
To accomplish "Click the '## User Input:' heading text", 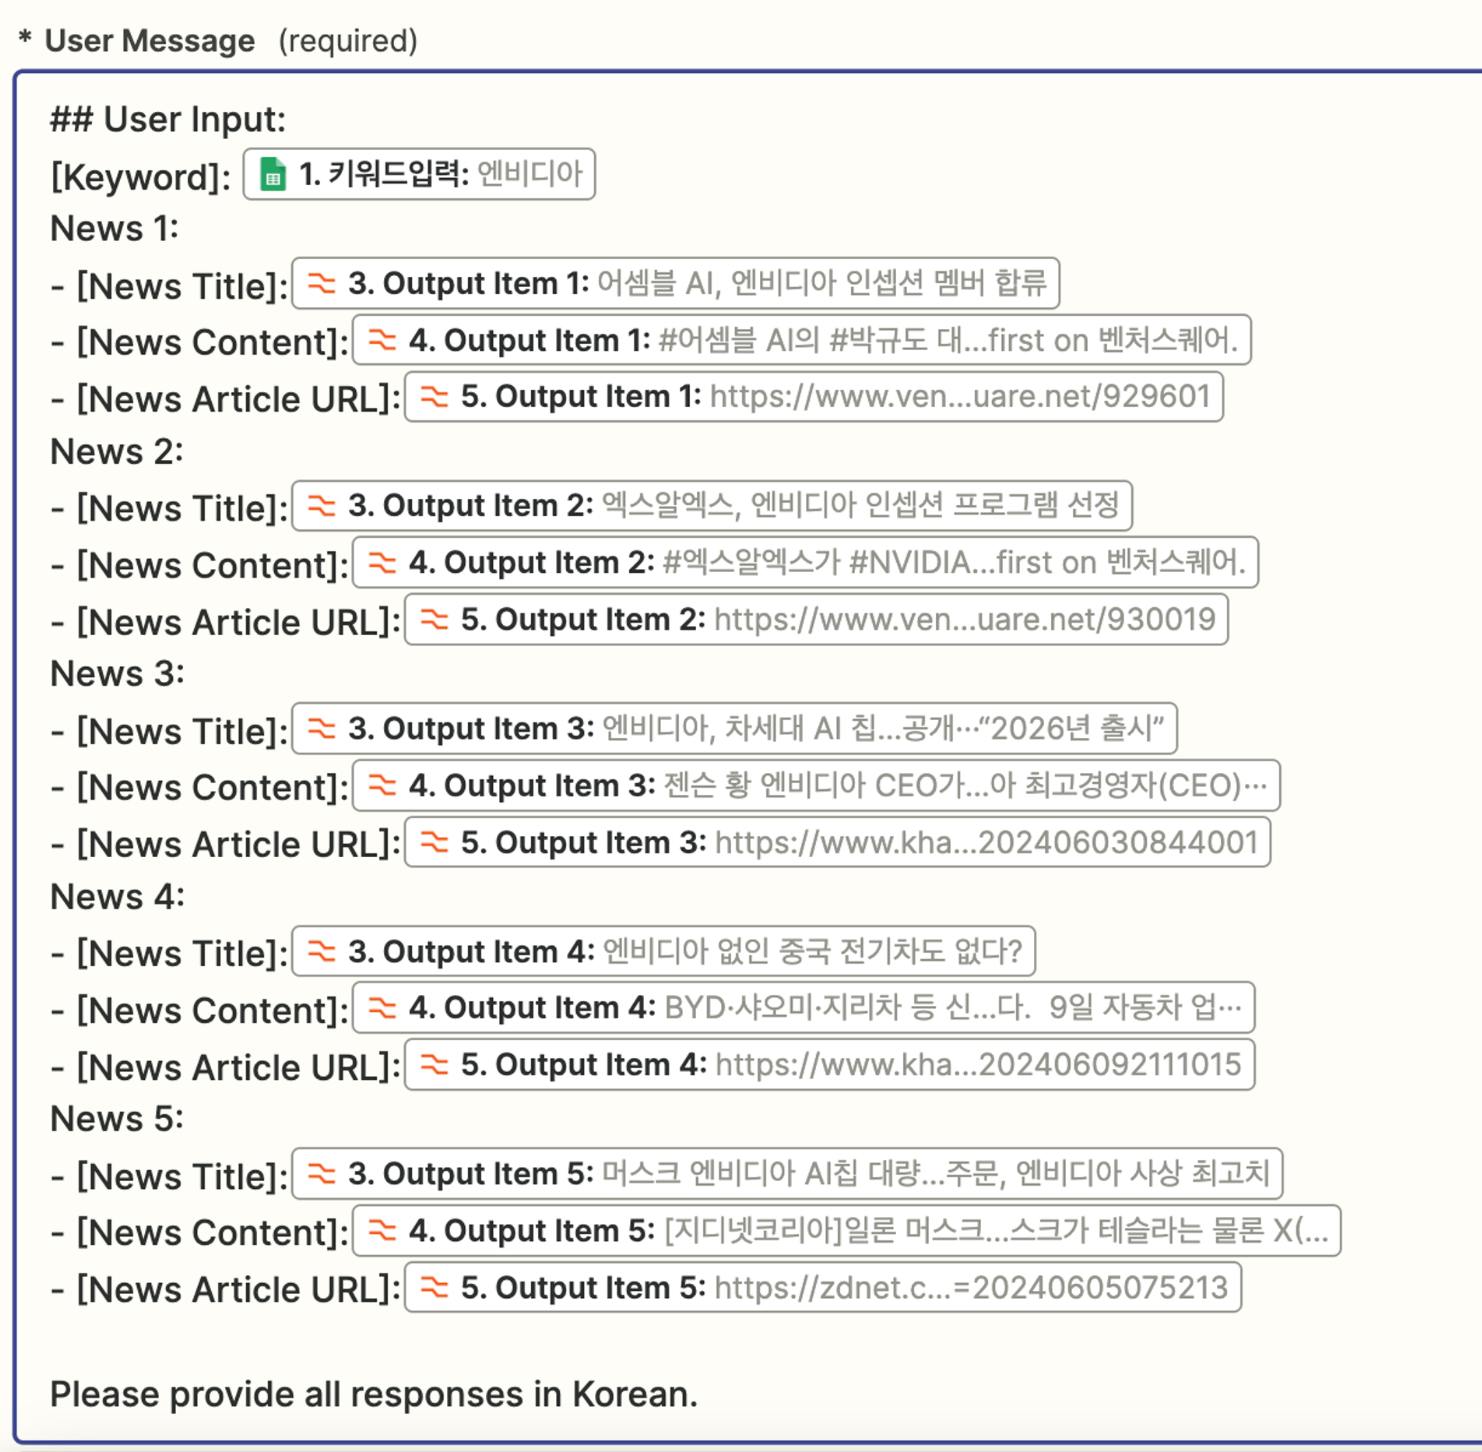I will (168, 119).
